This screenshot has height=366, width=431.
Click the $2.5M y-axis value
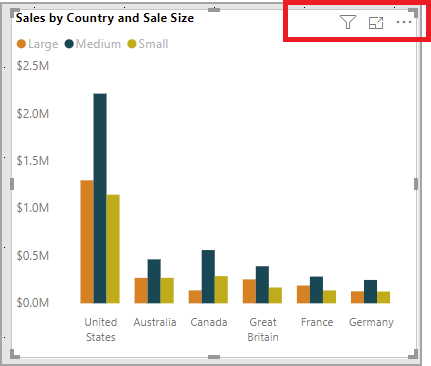[33, 66]
